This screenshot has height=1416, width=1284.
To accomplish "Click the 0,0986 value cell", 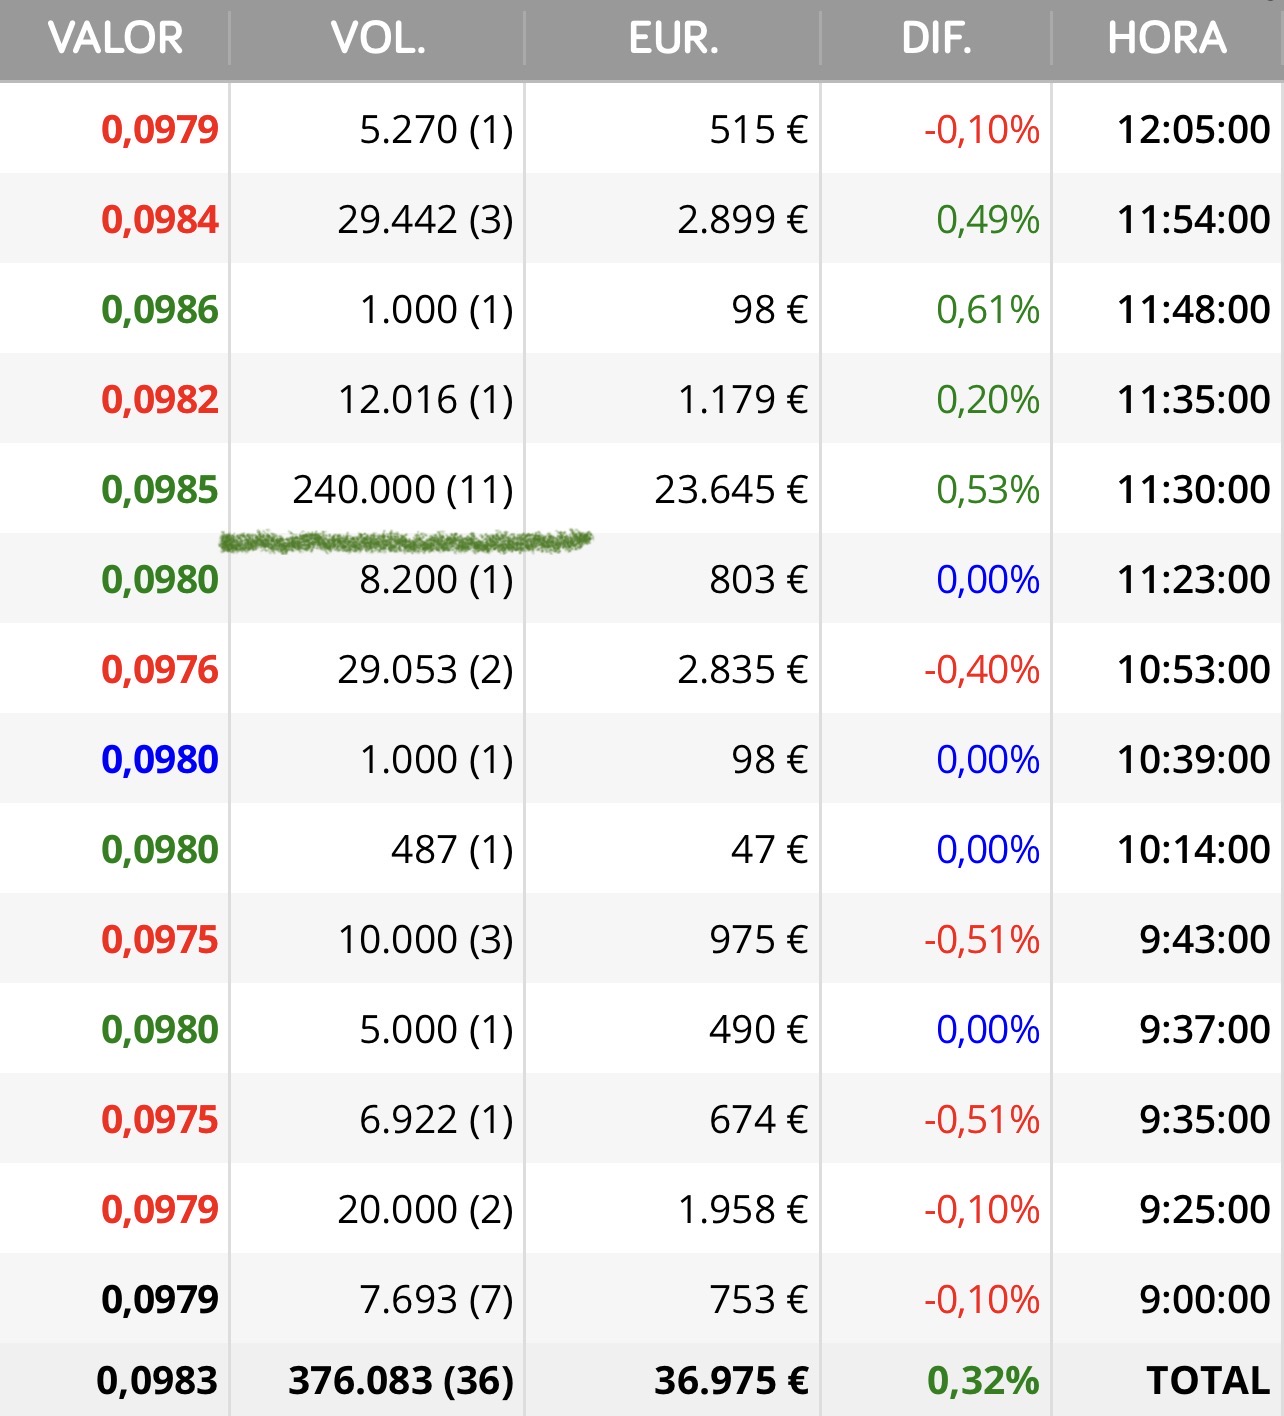I will point(160,310).
